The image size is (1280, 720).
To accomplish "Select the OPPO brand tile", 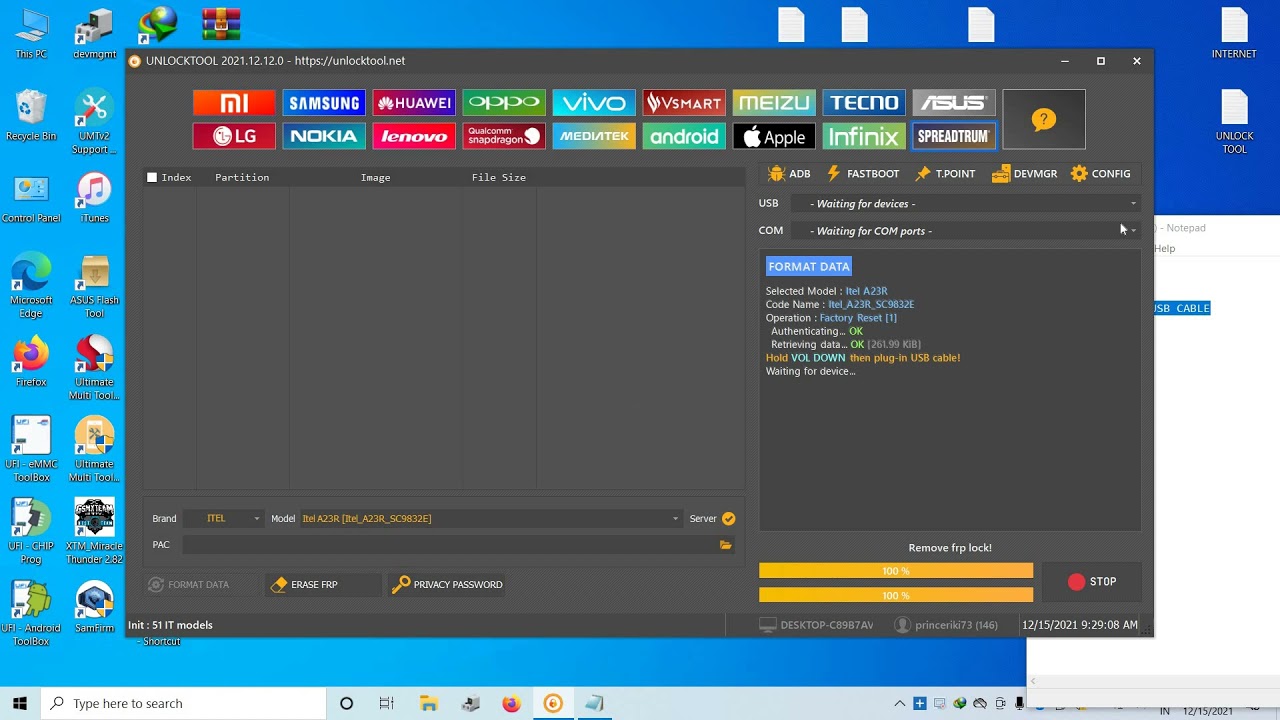I will [504, 103].
